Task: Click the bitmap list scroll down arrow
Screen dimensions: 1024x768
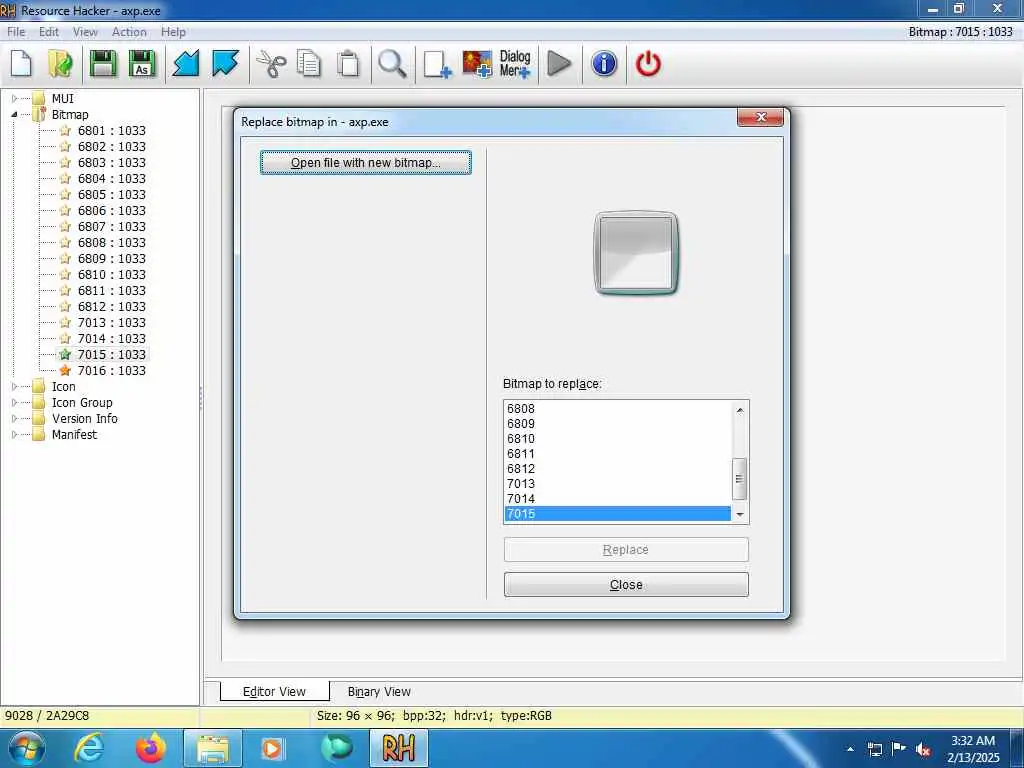Action: (x=739, y=515)
